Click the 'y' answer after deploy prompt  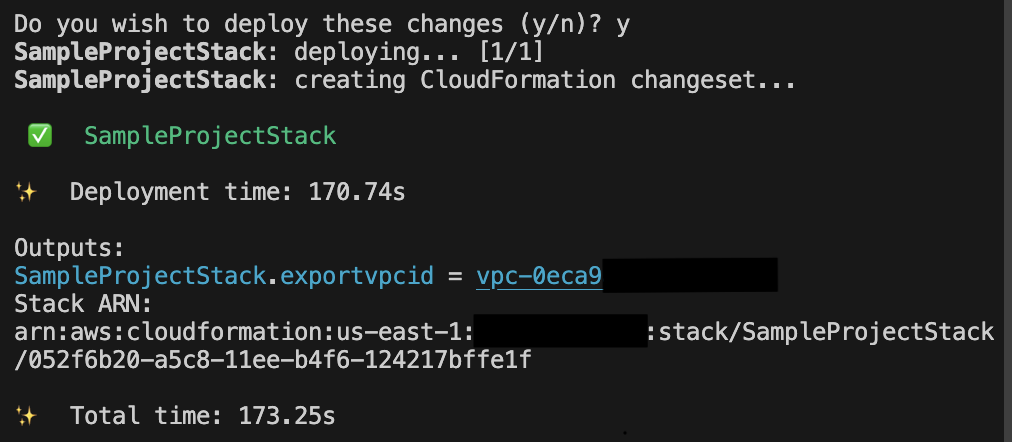(x=623, y=26)
